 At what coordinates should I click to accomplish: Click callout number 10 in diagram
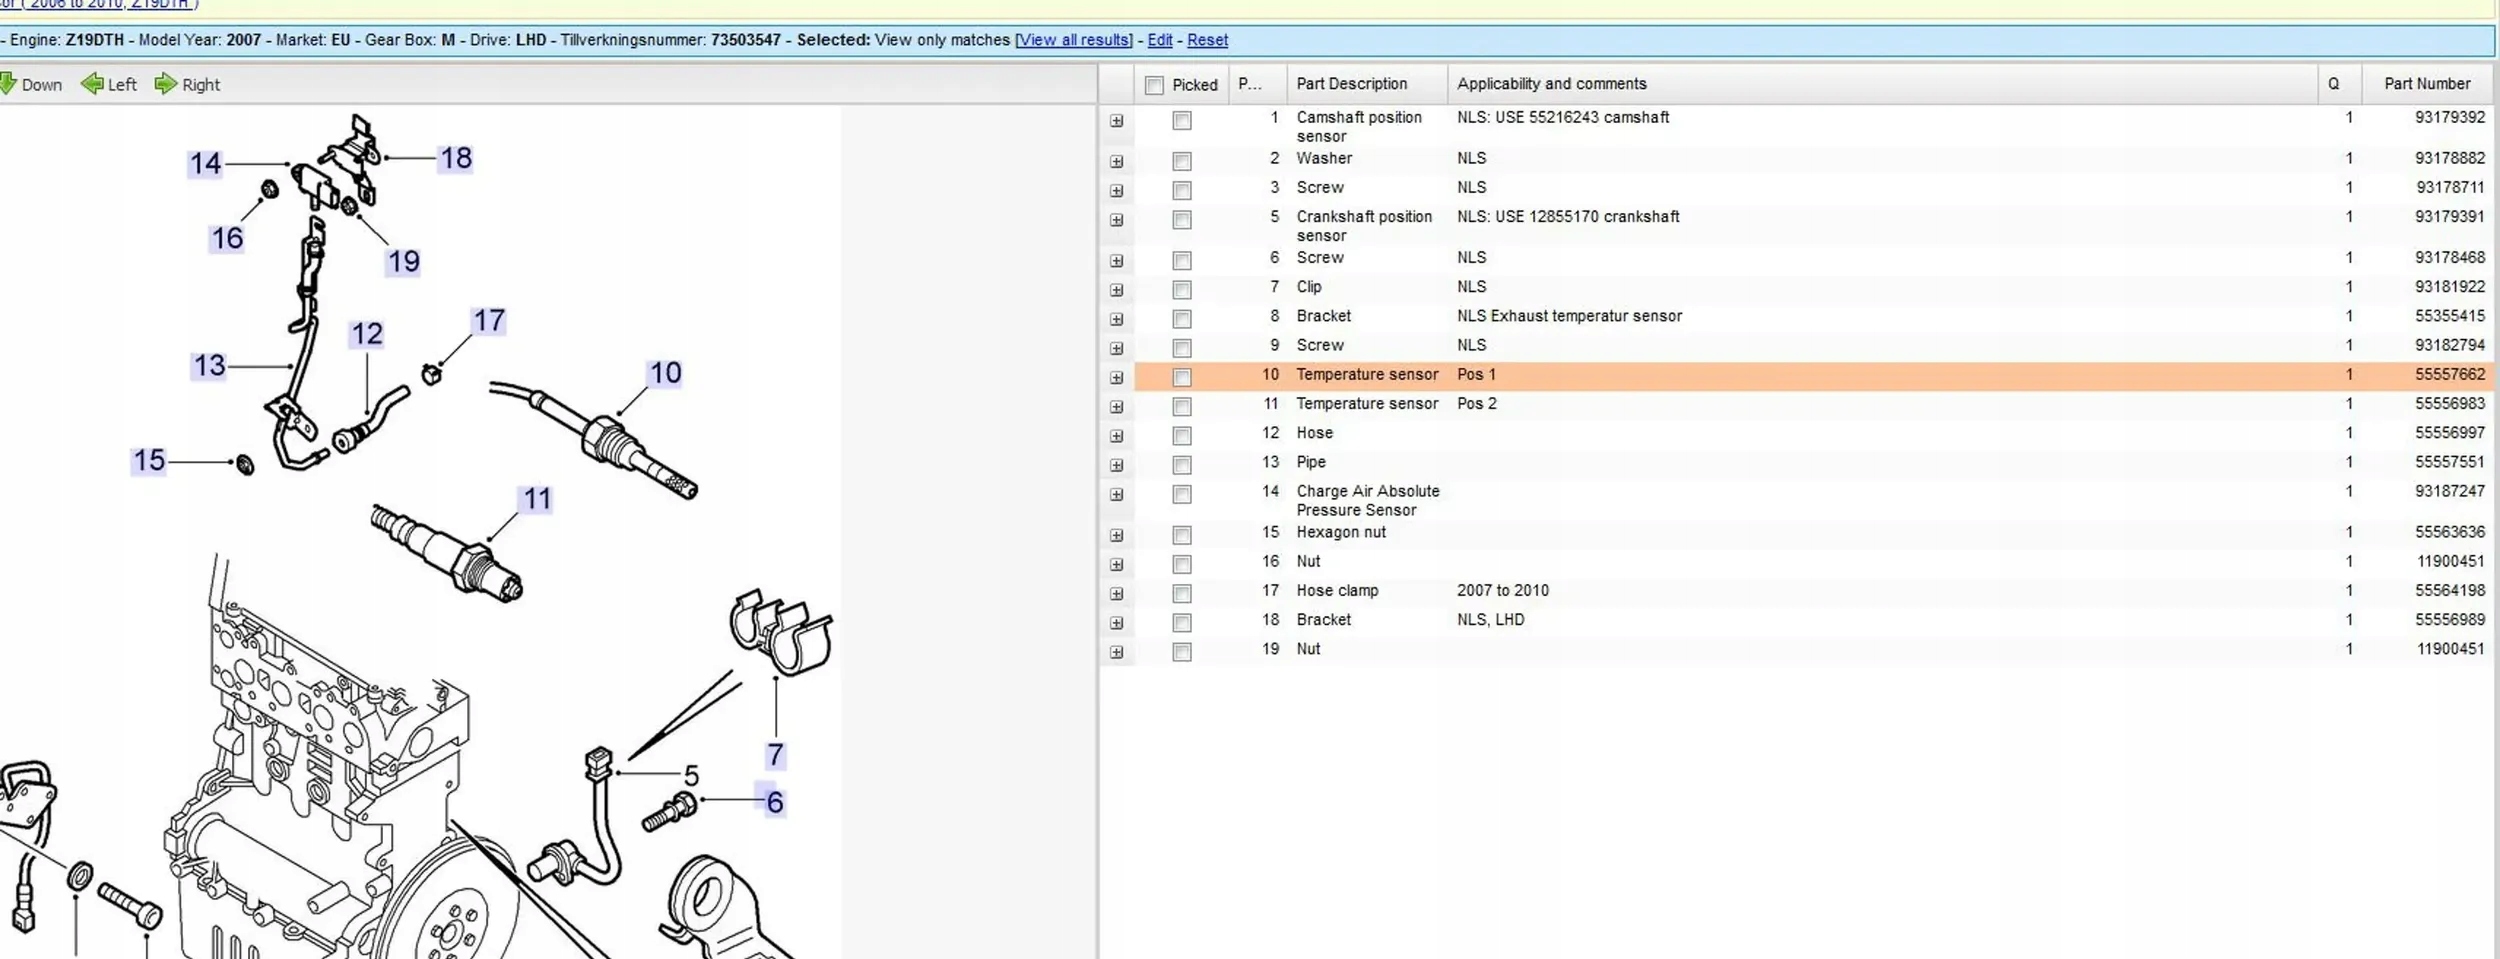[666, 373]
